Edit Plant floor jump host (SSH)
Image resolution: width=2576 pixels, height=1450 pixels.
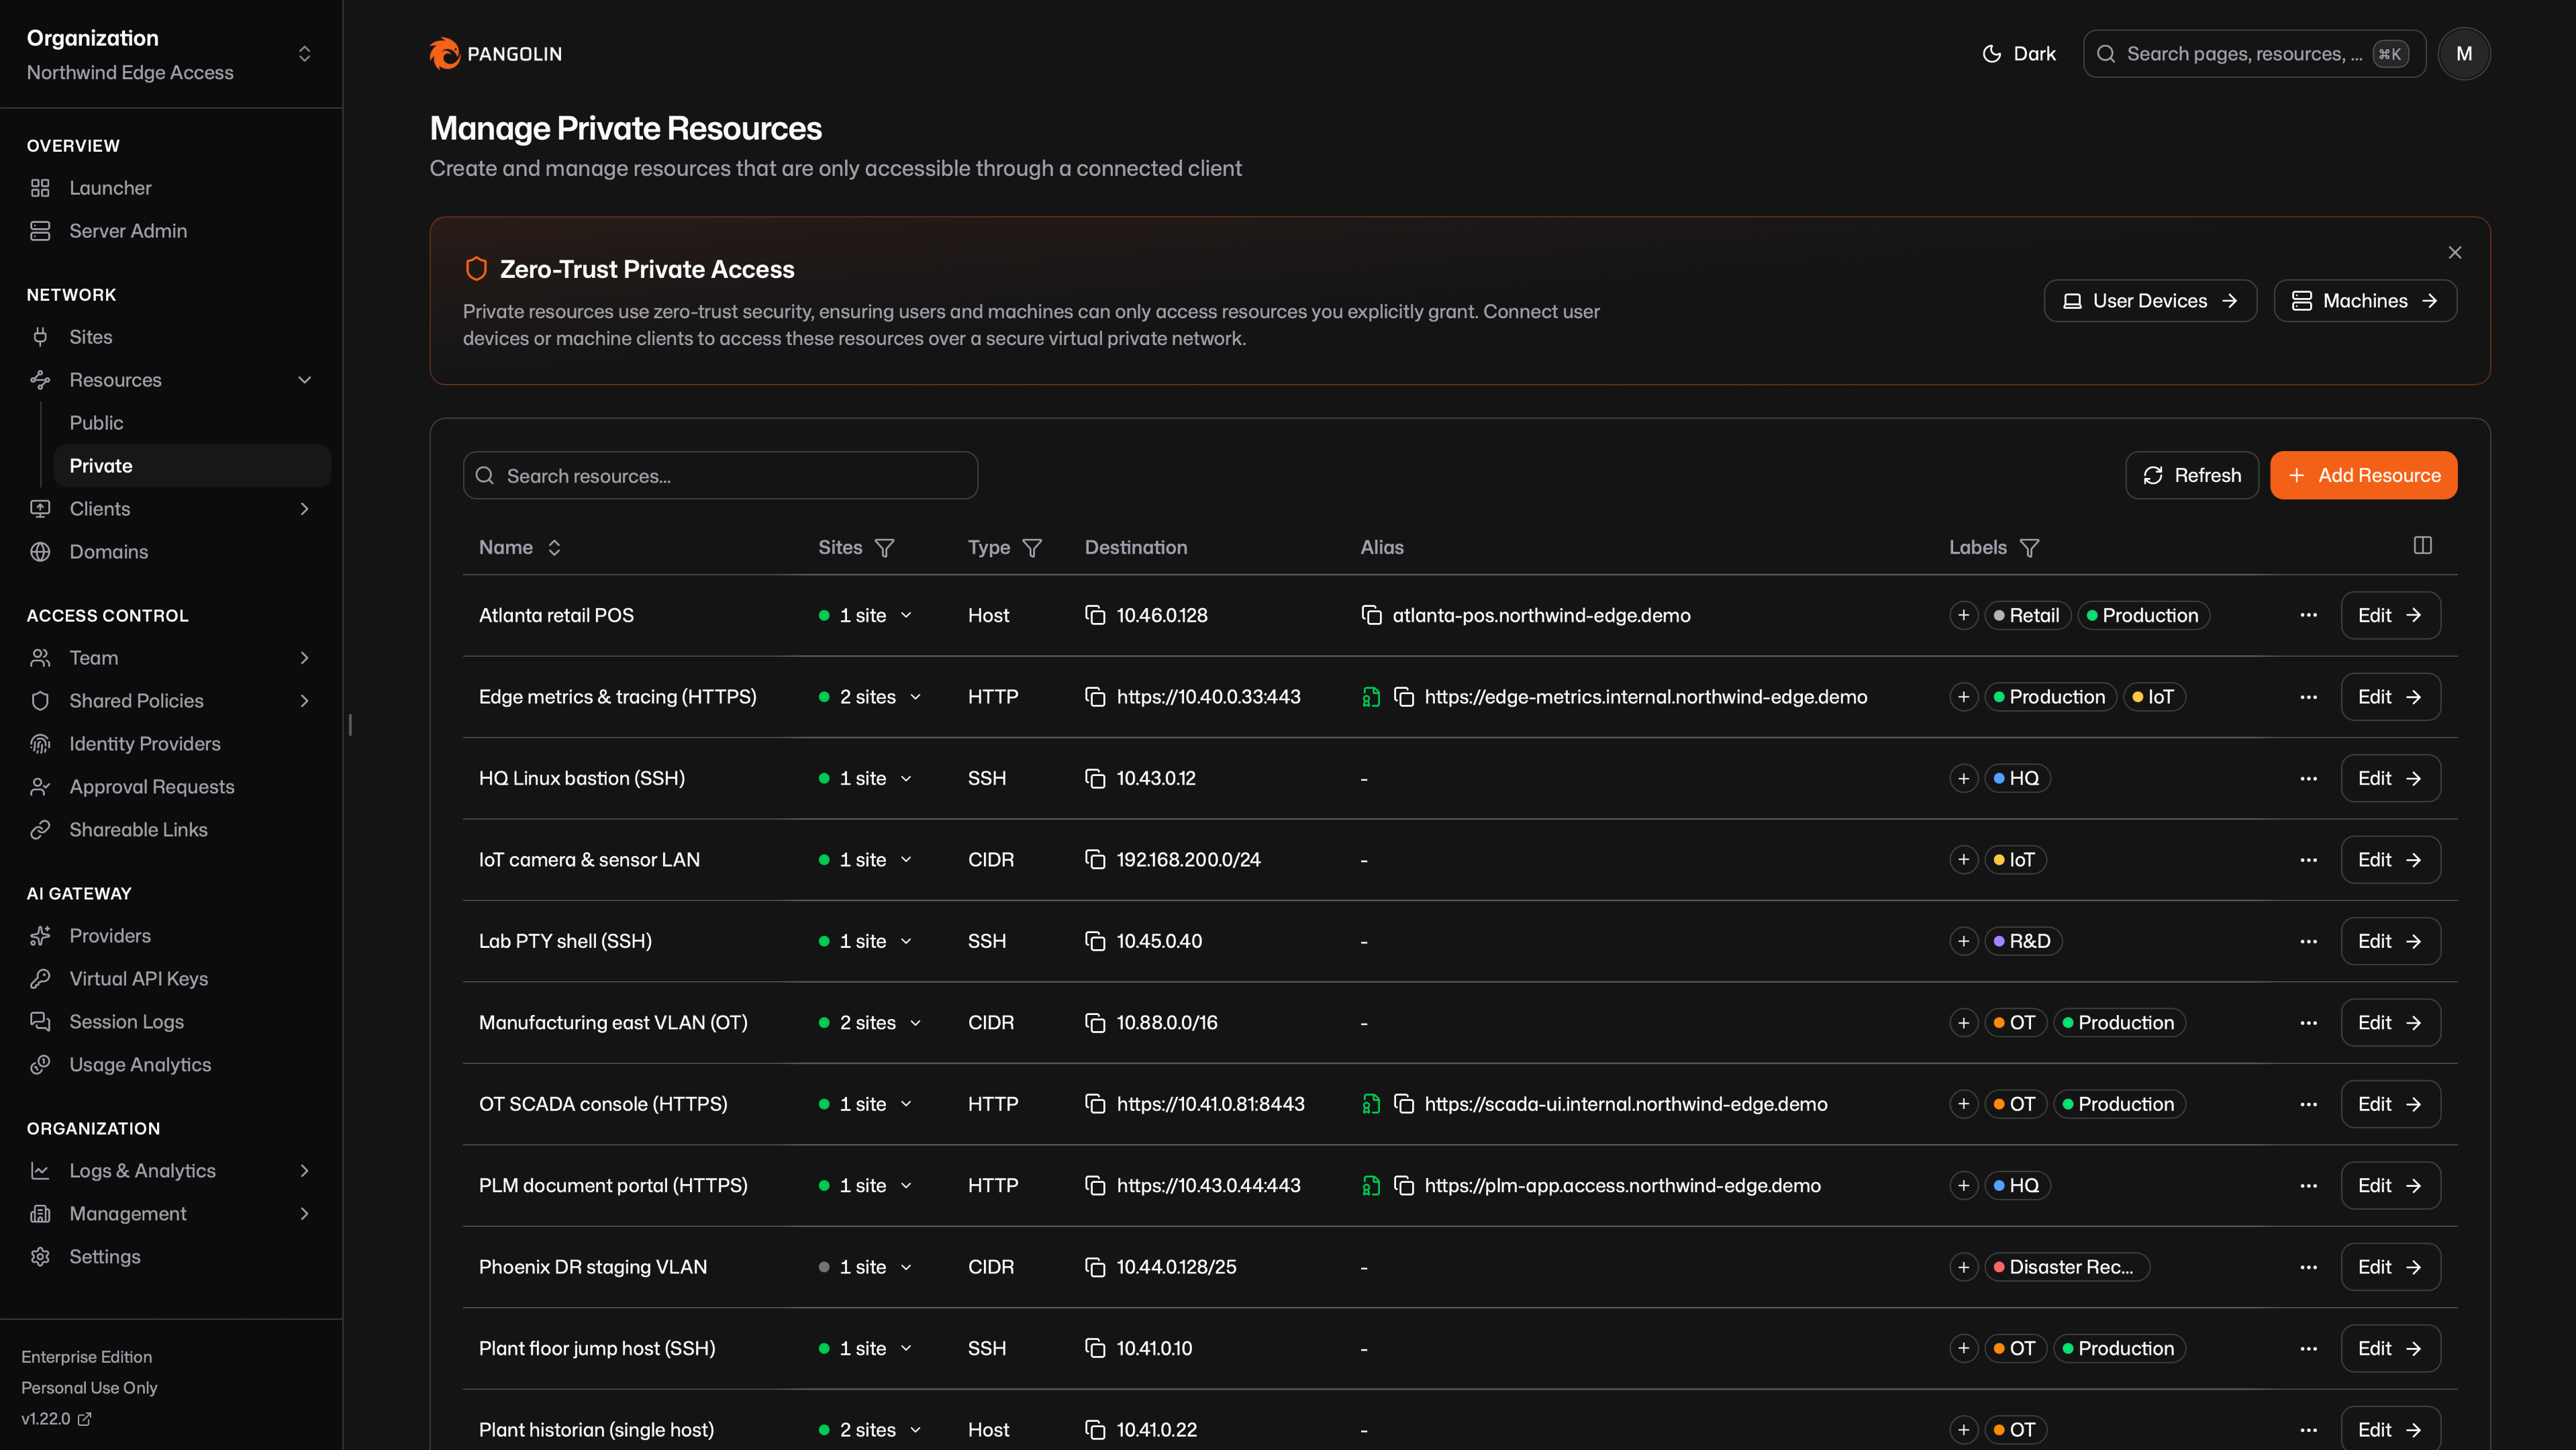pos(2390,1349)
